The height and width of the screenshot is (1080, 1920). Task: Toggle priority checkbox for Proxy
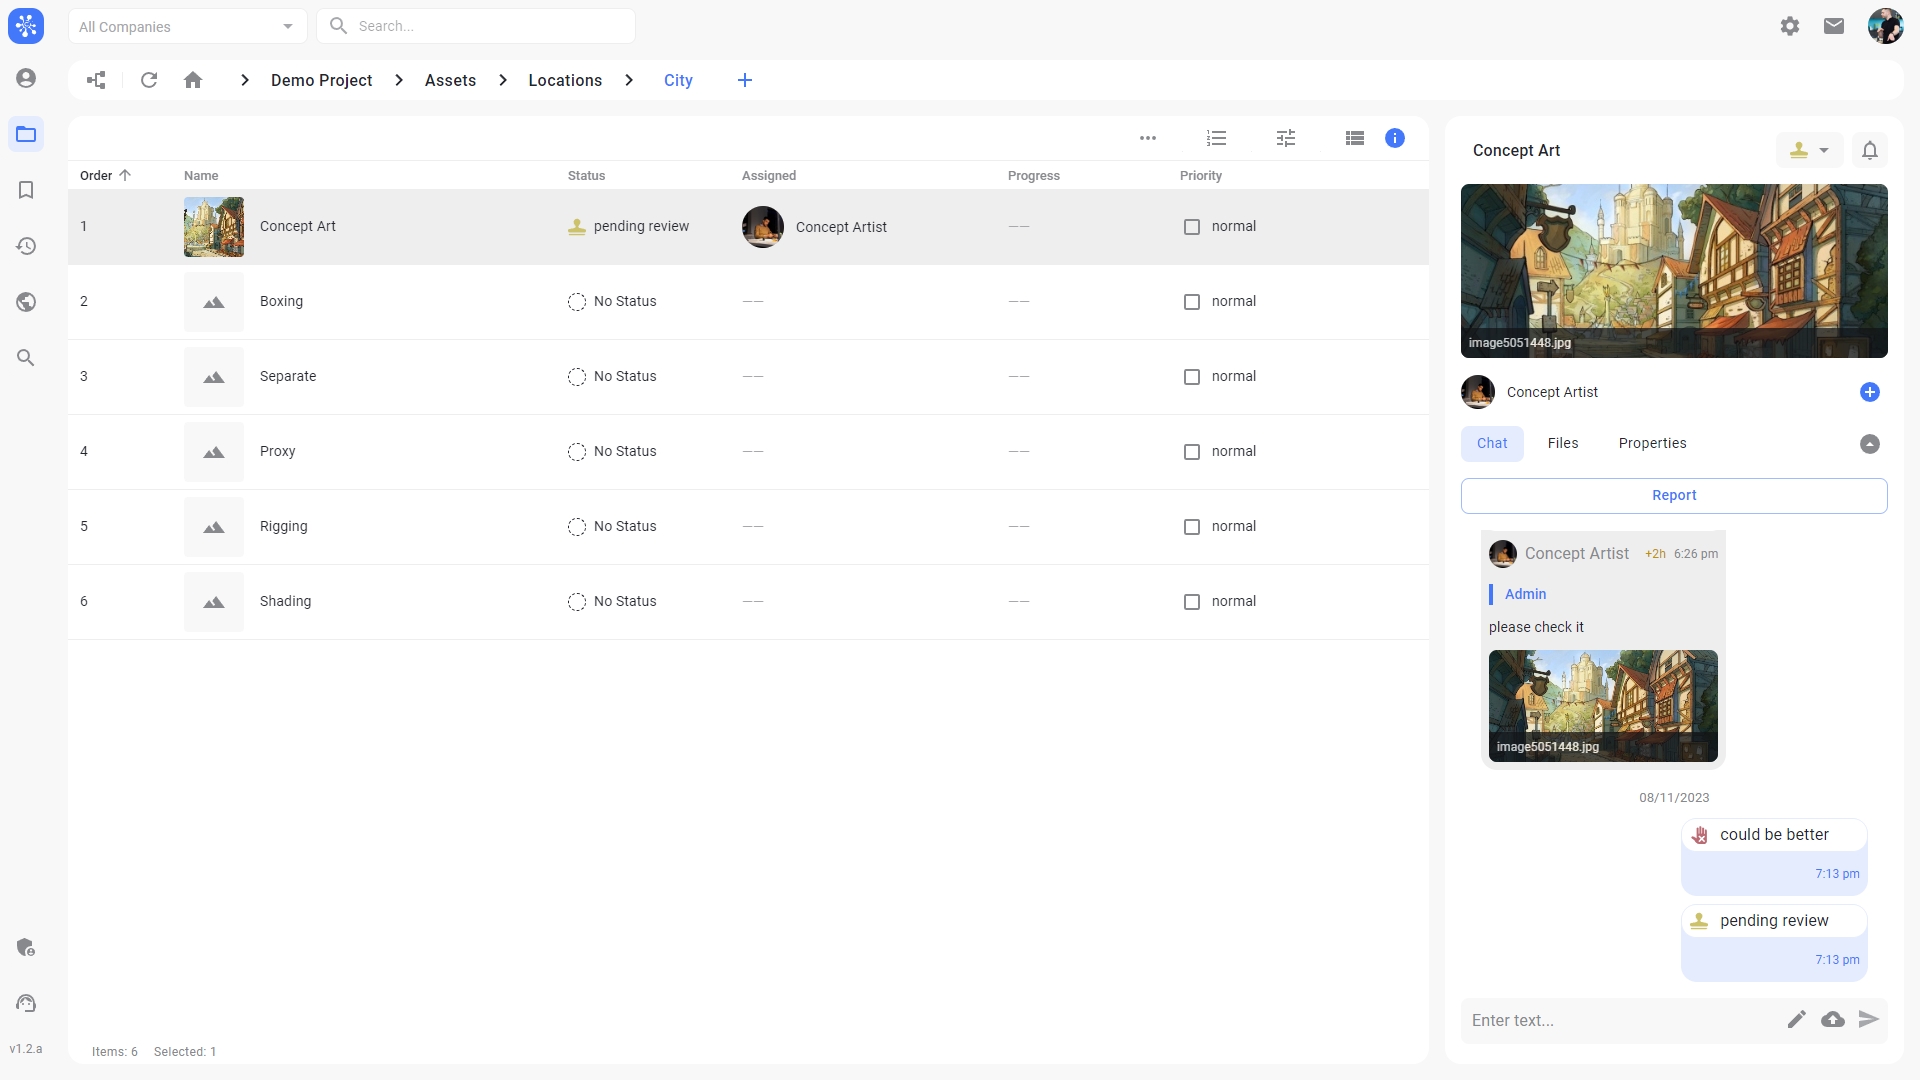pyautogui.click(x=1192, y=452)
